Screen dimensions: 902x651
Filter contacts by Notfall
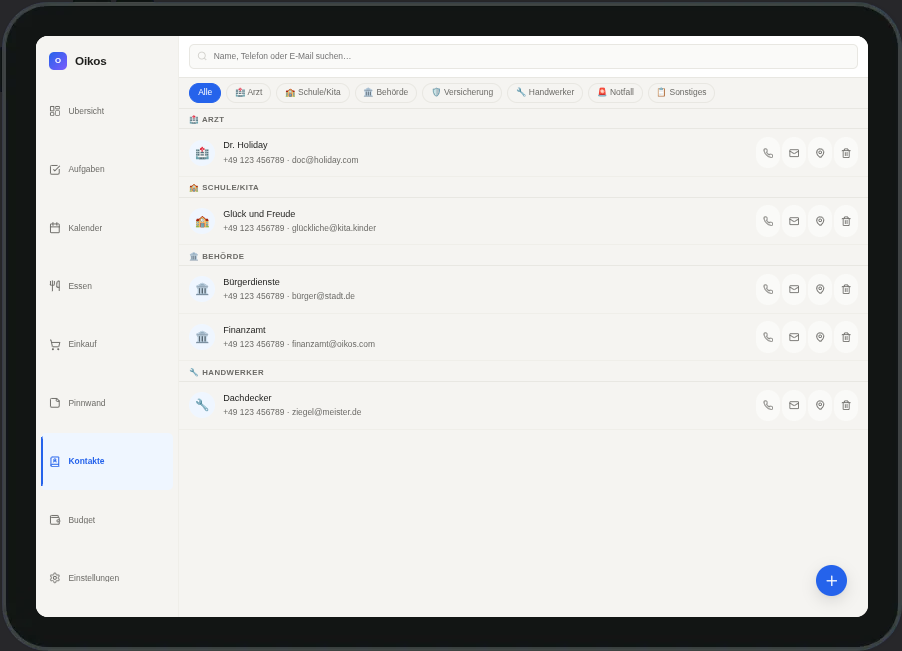coord(616,93)
